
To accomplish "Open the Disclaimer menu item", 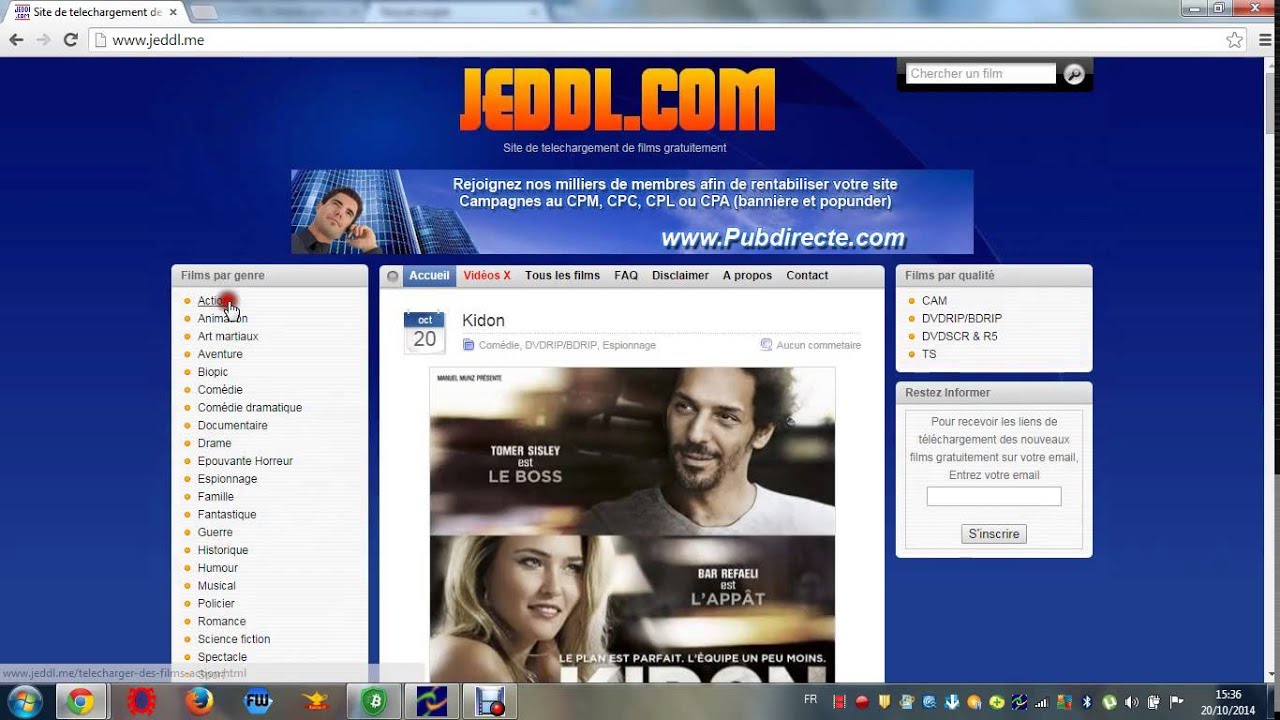I will click(x=680, y=276).
